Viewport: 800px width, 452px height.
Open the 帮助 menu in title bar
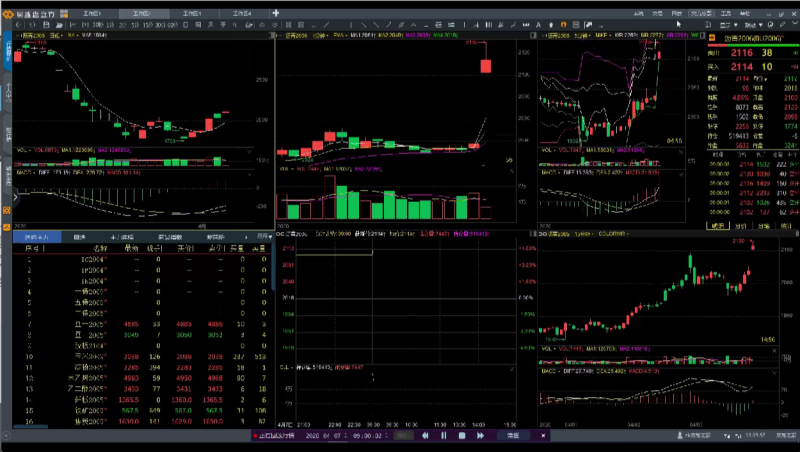746,13
